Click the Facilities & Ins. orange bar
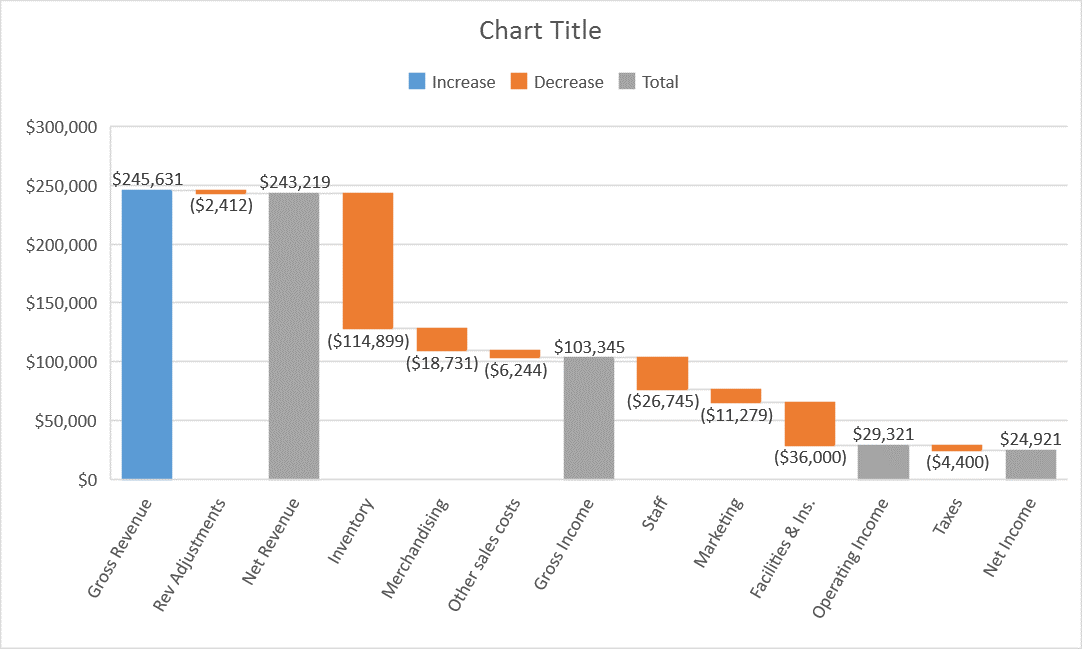This screenshot has height=651, width=1083. point(810,423)
